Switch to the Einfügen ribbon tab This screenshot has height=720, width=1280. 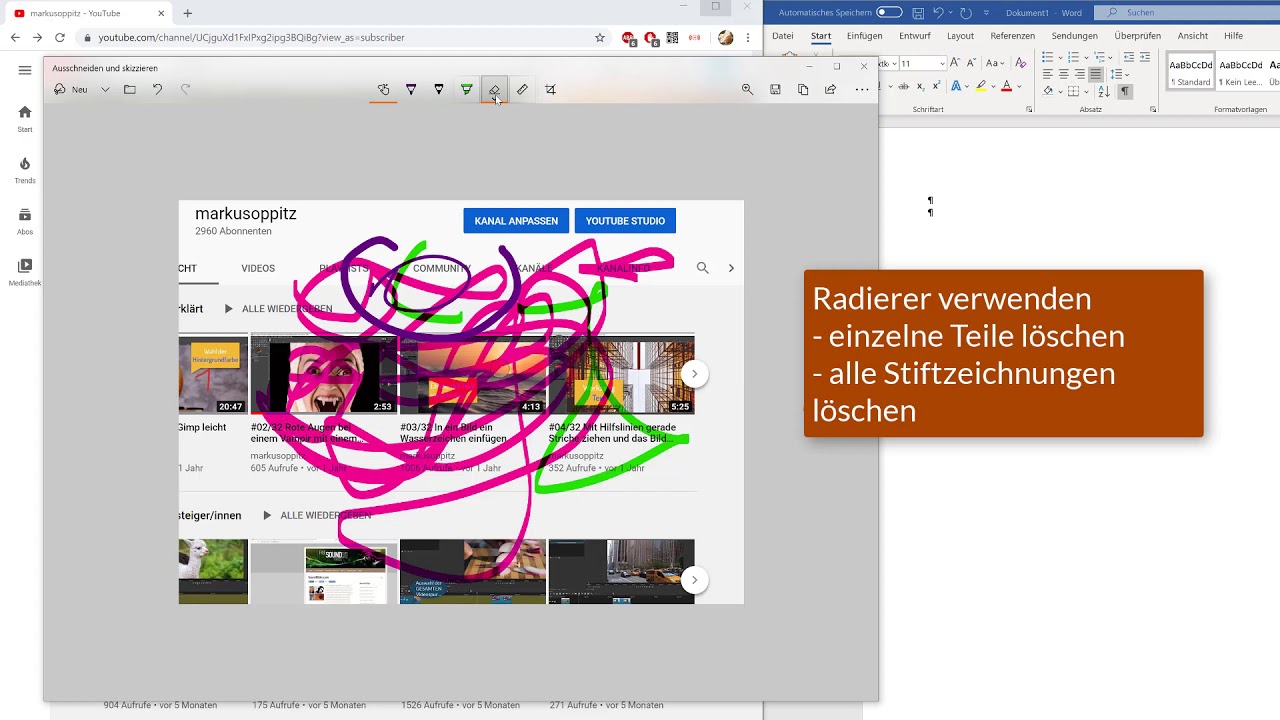[x=864, y=36]
